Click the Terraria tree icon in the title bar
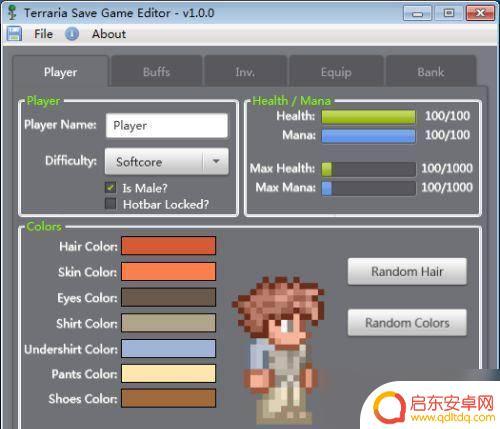The image size is (500, 429). tap(12, 13)
